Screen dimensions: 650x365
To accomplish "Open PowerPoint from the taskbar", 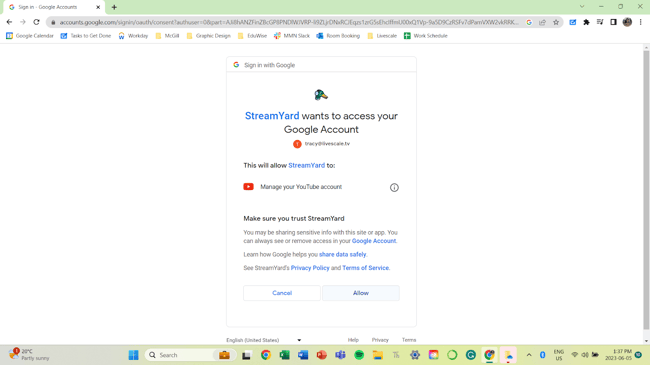I will (322, 355).
